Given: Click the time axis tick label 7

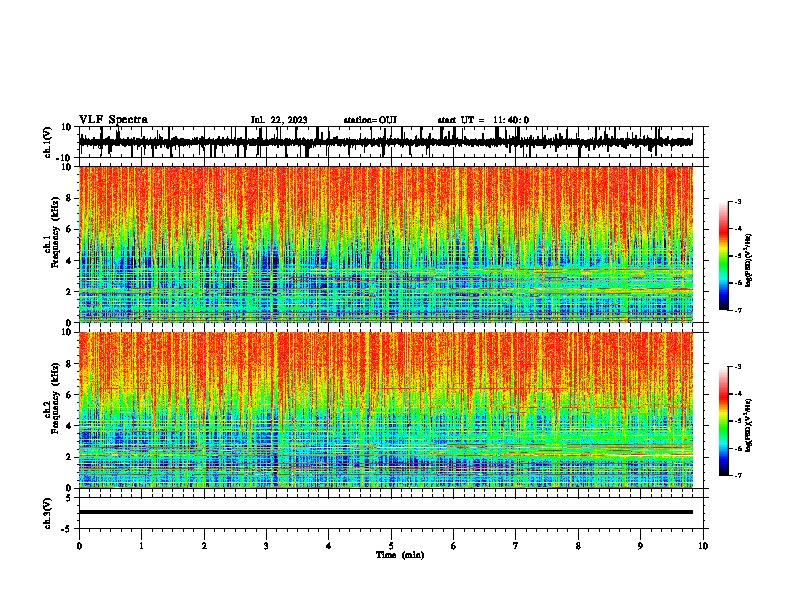Looking at the screenshot, I should click(516, 546).
